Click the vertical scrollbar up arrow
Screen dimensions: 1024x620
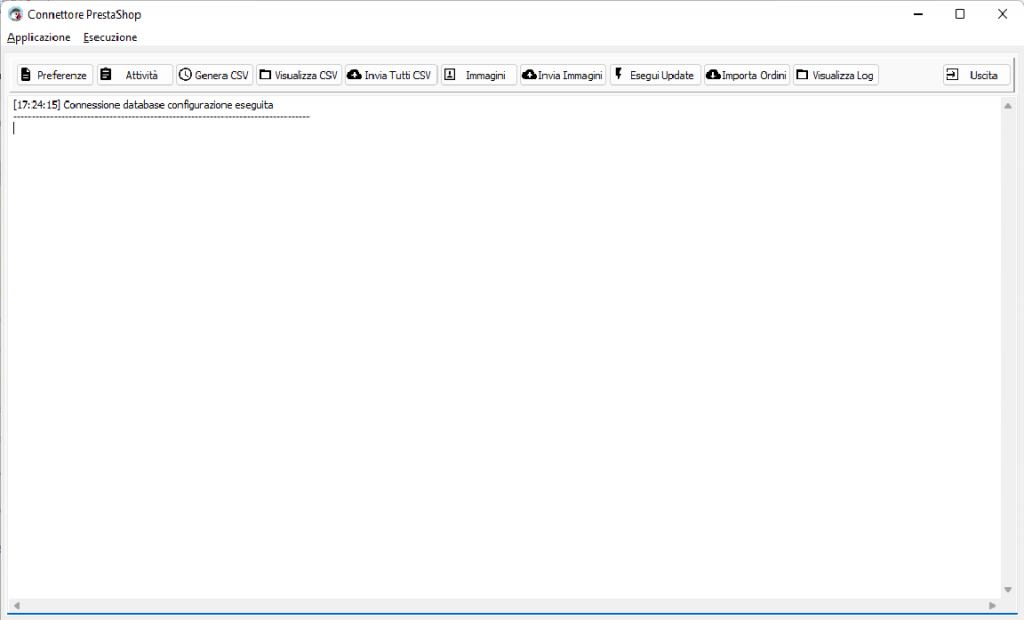click(x=1008, y=105)
